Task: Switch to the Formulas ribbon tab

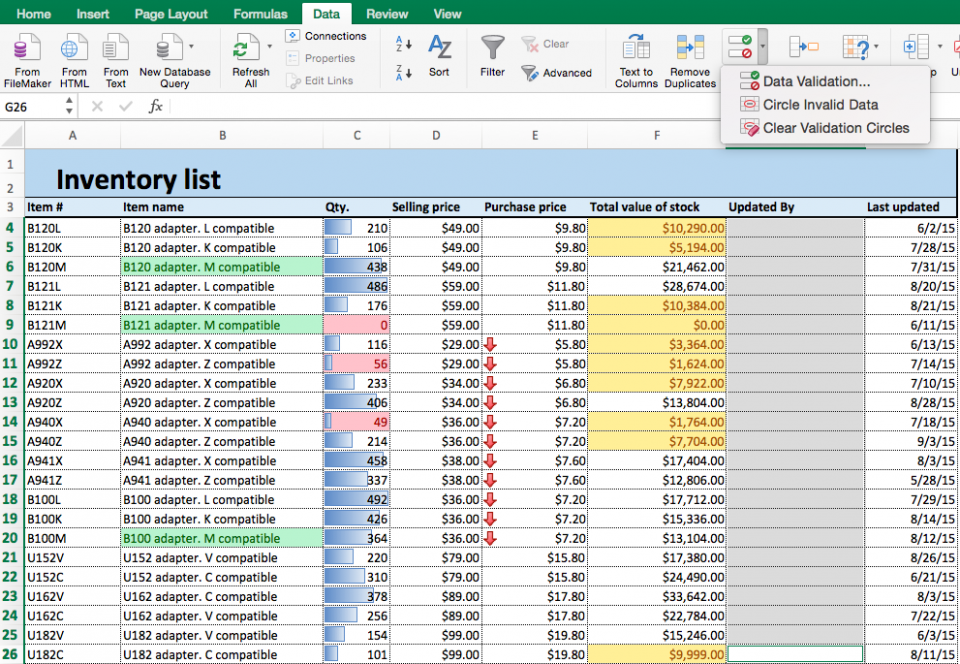Action: [x=260, y=14]
